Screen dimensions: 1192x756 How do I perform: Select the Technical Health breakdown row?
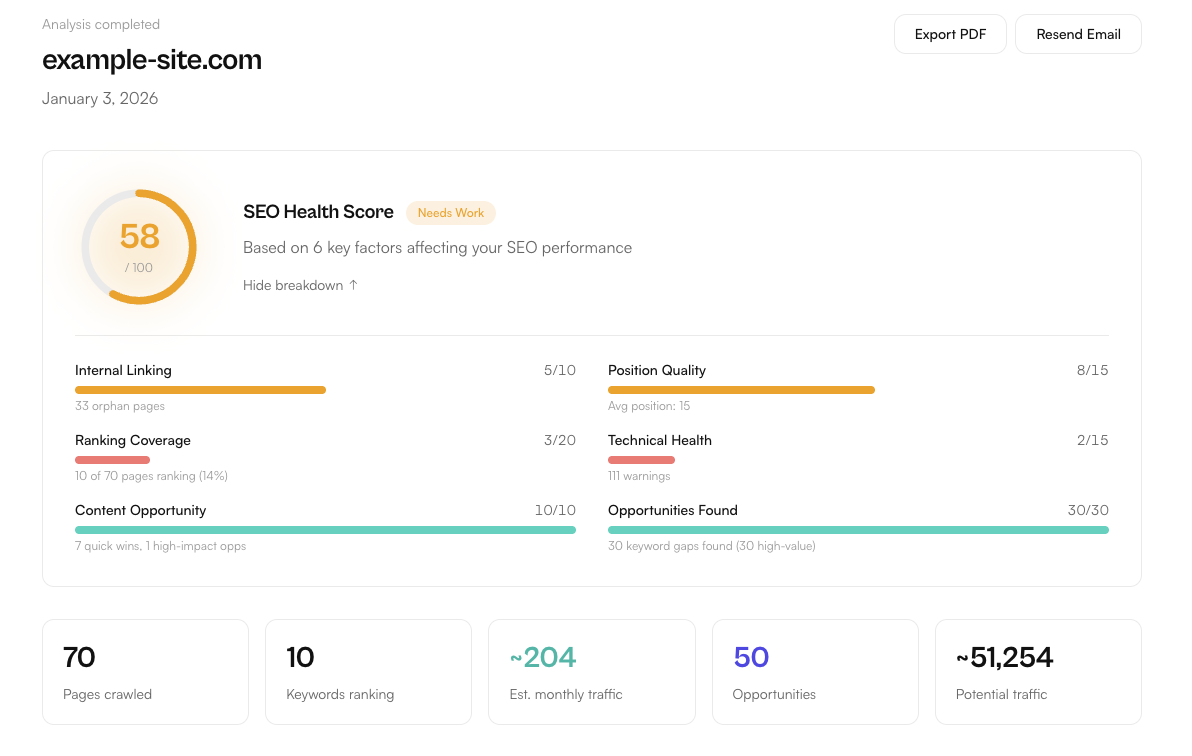point(660,440)
